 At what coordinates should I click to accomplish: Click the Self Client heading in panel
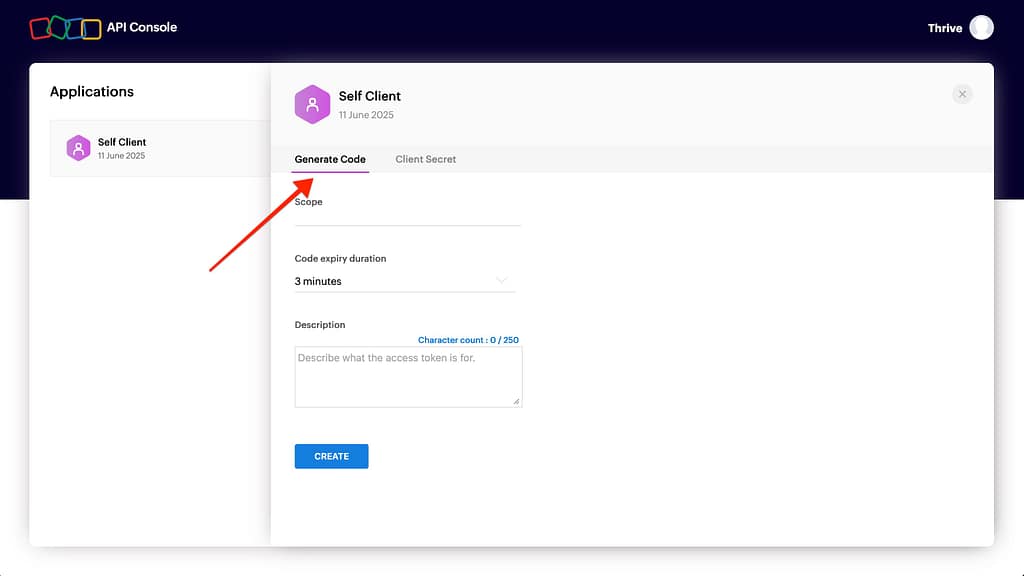[x=369, y=96]
